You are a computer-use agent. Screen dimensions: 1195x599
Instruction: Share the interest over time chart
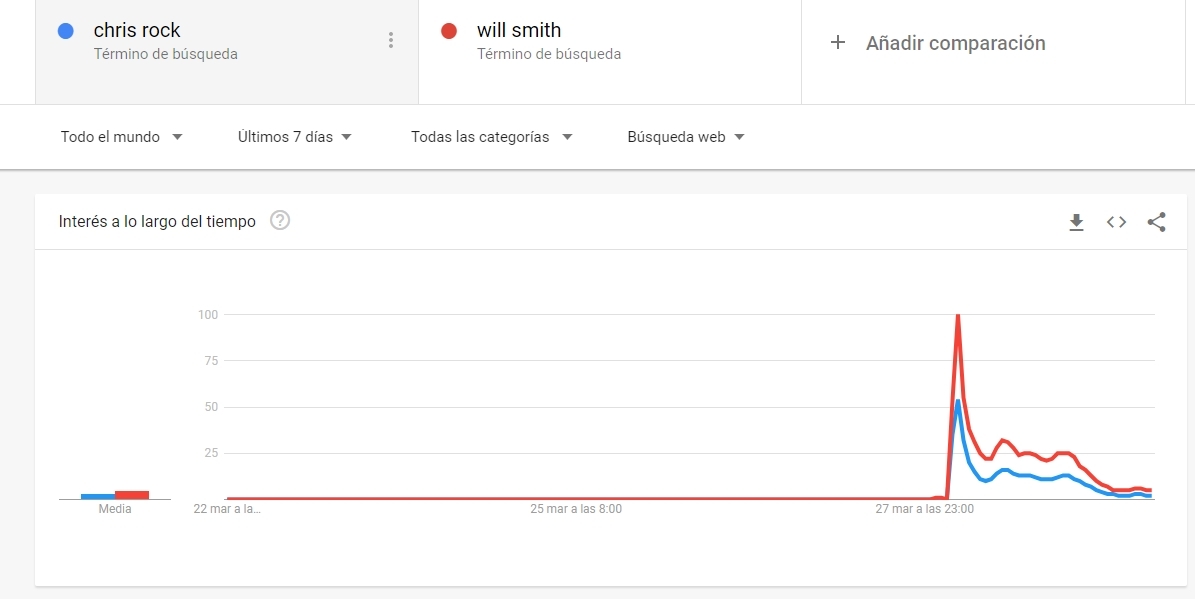point(1156,222)
